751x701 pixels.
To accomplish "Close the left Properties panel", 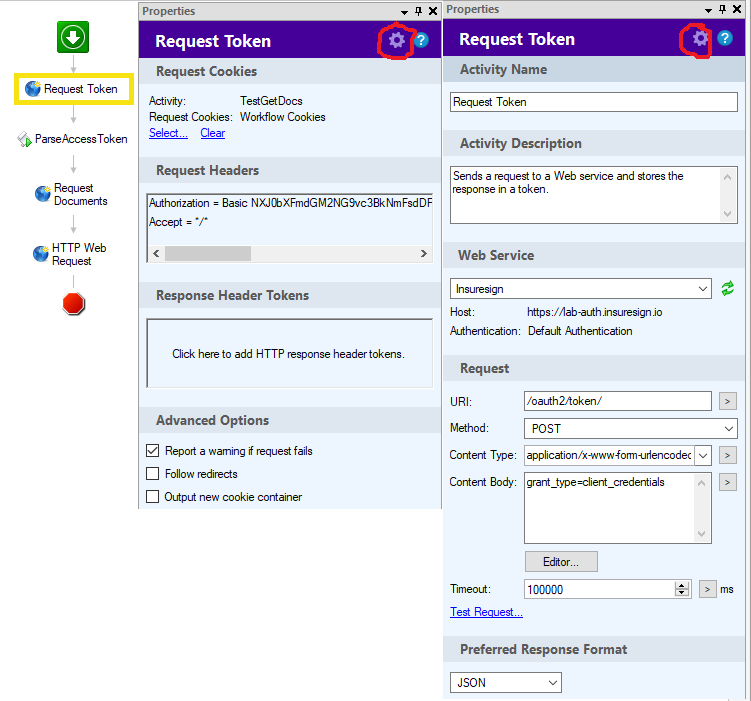I will 432,11.
